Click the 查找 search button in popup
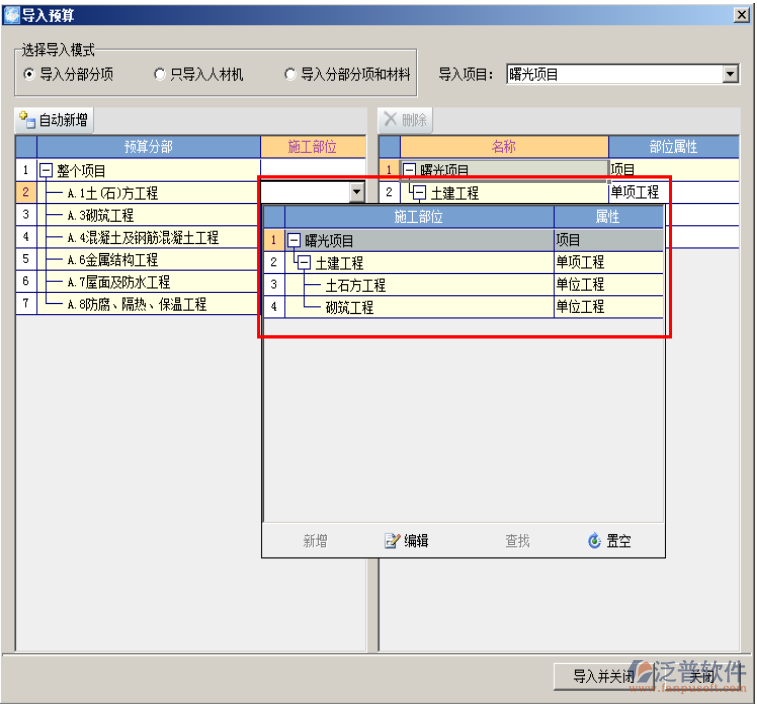The width and height of the screenshot is (757, 704). 517,541
